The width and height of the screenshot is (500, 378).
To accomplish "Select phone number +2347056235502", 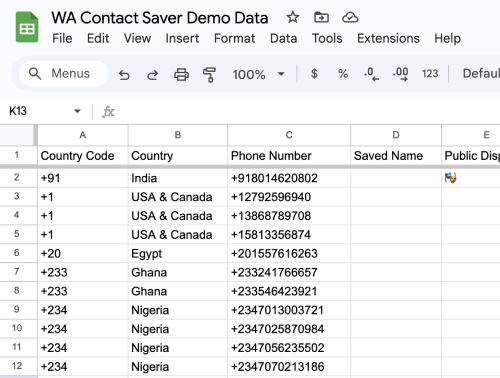I will (x=289, y=348).
